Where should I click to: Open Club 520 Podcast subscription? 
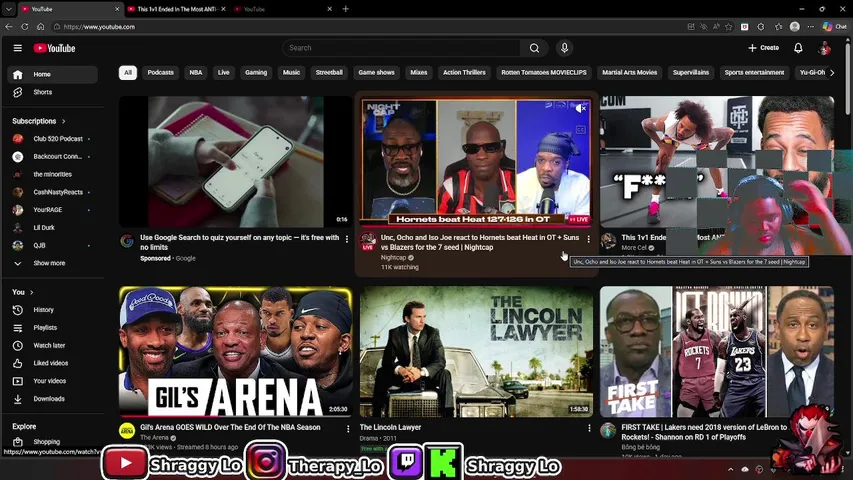coord(53,139)
